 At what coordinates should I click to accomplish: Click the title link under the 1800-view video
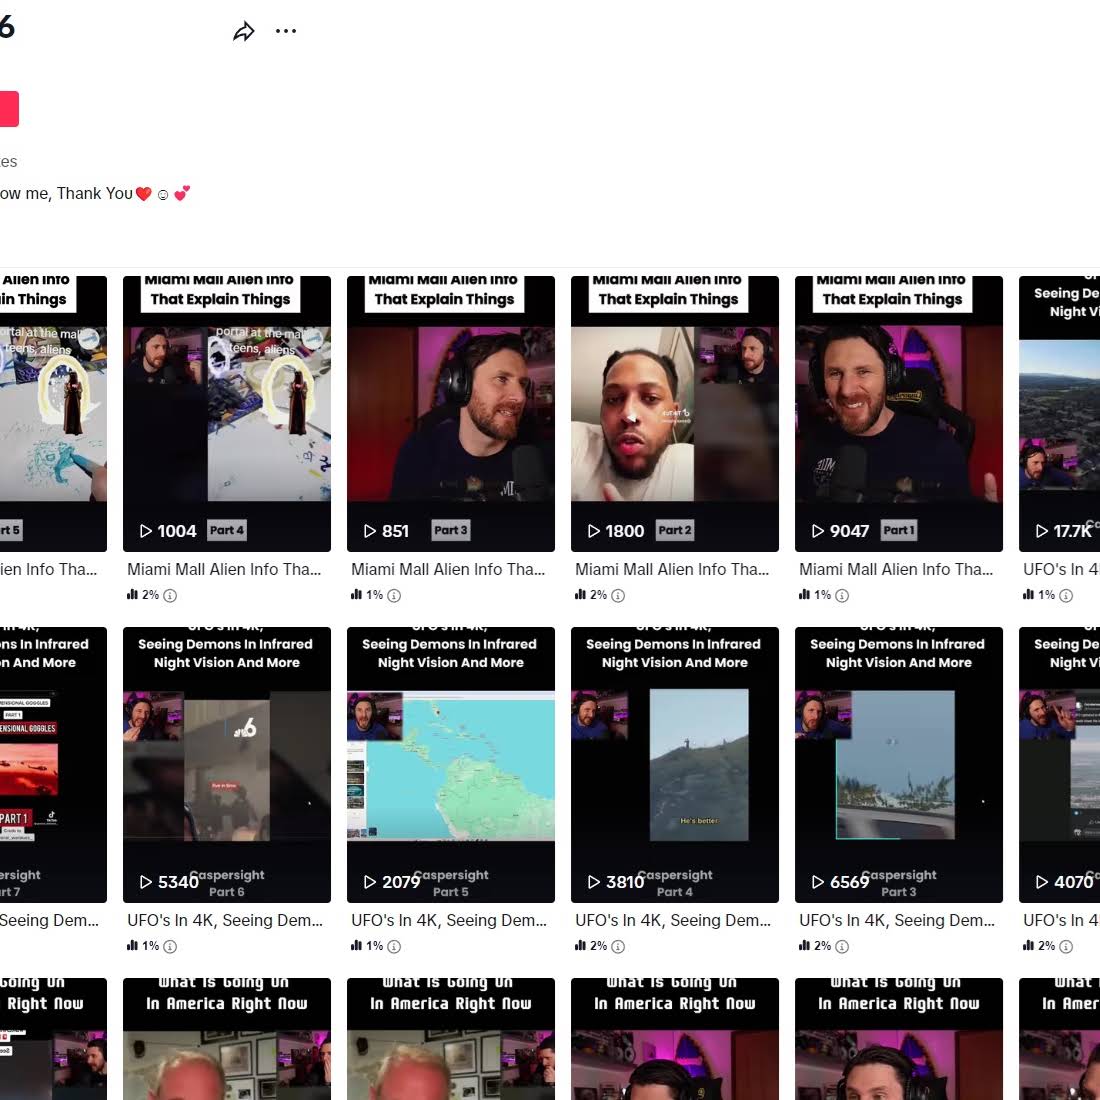(672, 570)
